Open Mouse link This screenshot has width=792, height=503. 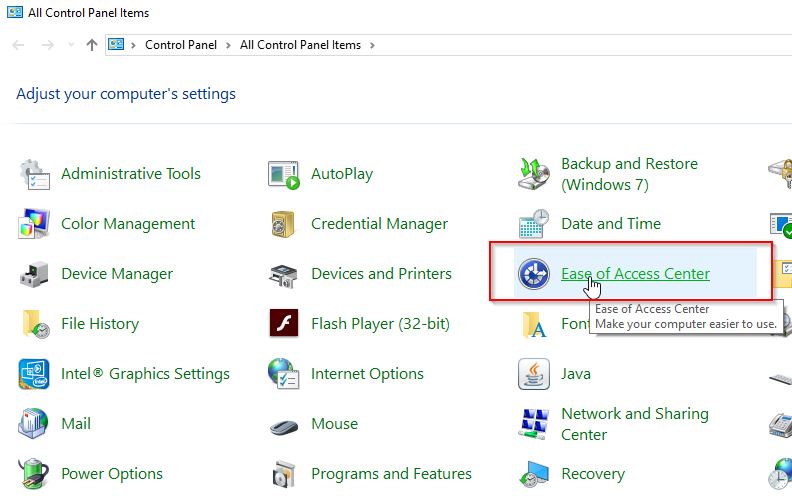[x=334, y=424]
